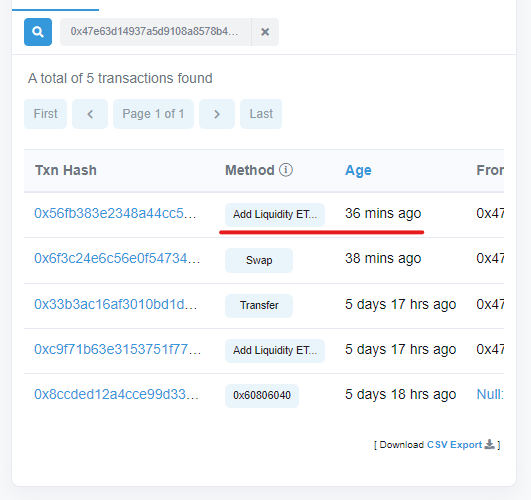Click the 0x60806040 method badge
Image resolution: width=531 pixels, height=500 pixels.
[x=262, y=396]
